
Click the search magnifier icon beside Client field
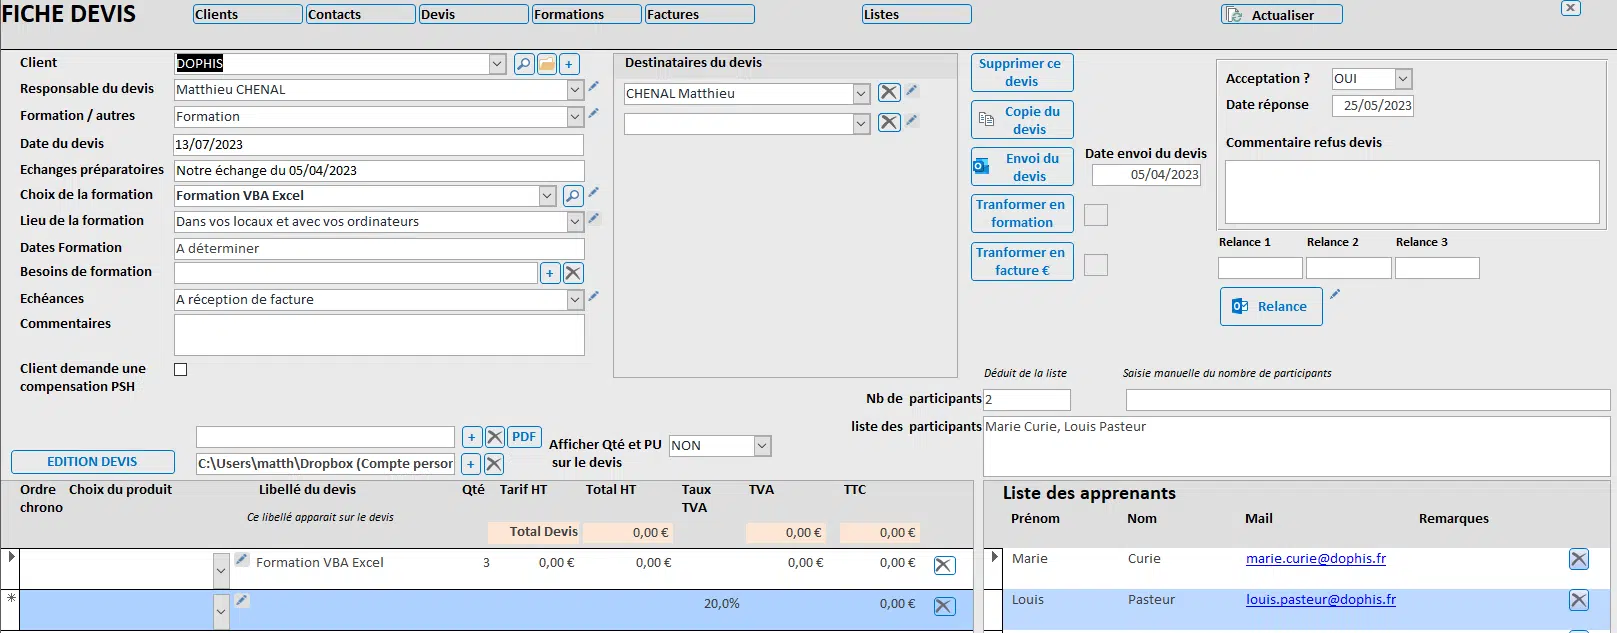pyautogui.click(x=524, y=64)
